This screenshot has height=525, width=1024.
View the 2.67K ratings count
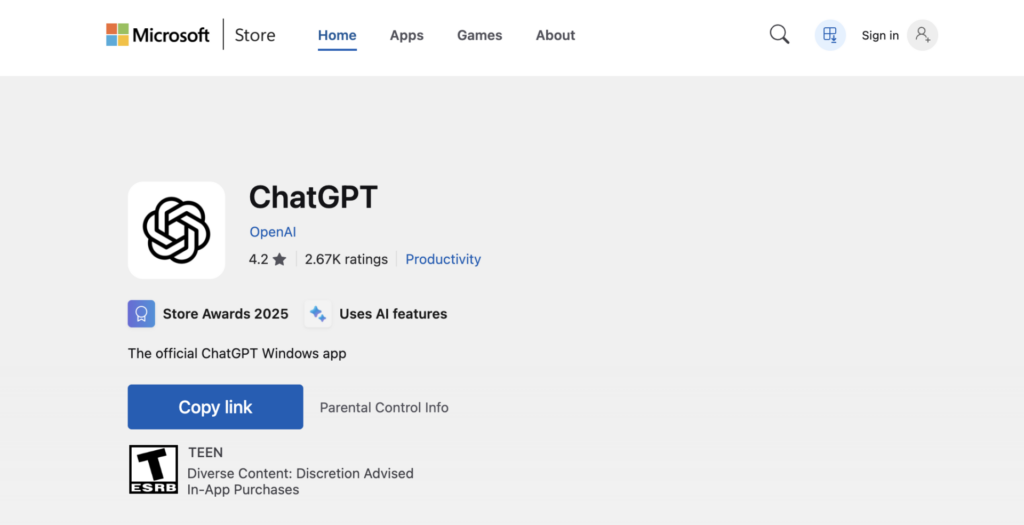346,259
